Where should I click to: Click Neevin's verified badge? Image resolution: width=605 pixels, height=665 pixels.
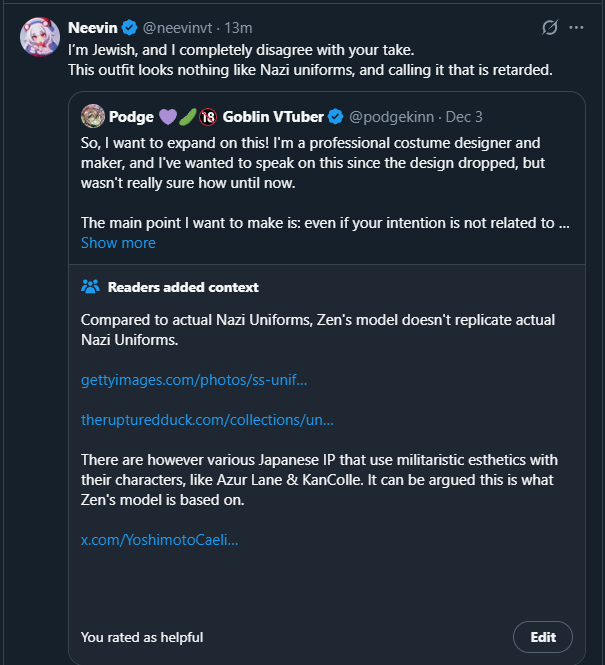coord(127,28)
